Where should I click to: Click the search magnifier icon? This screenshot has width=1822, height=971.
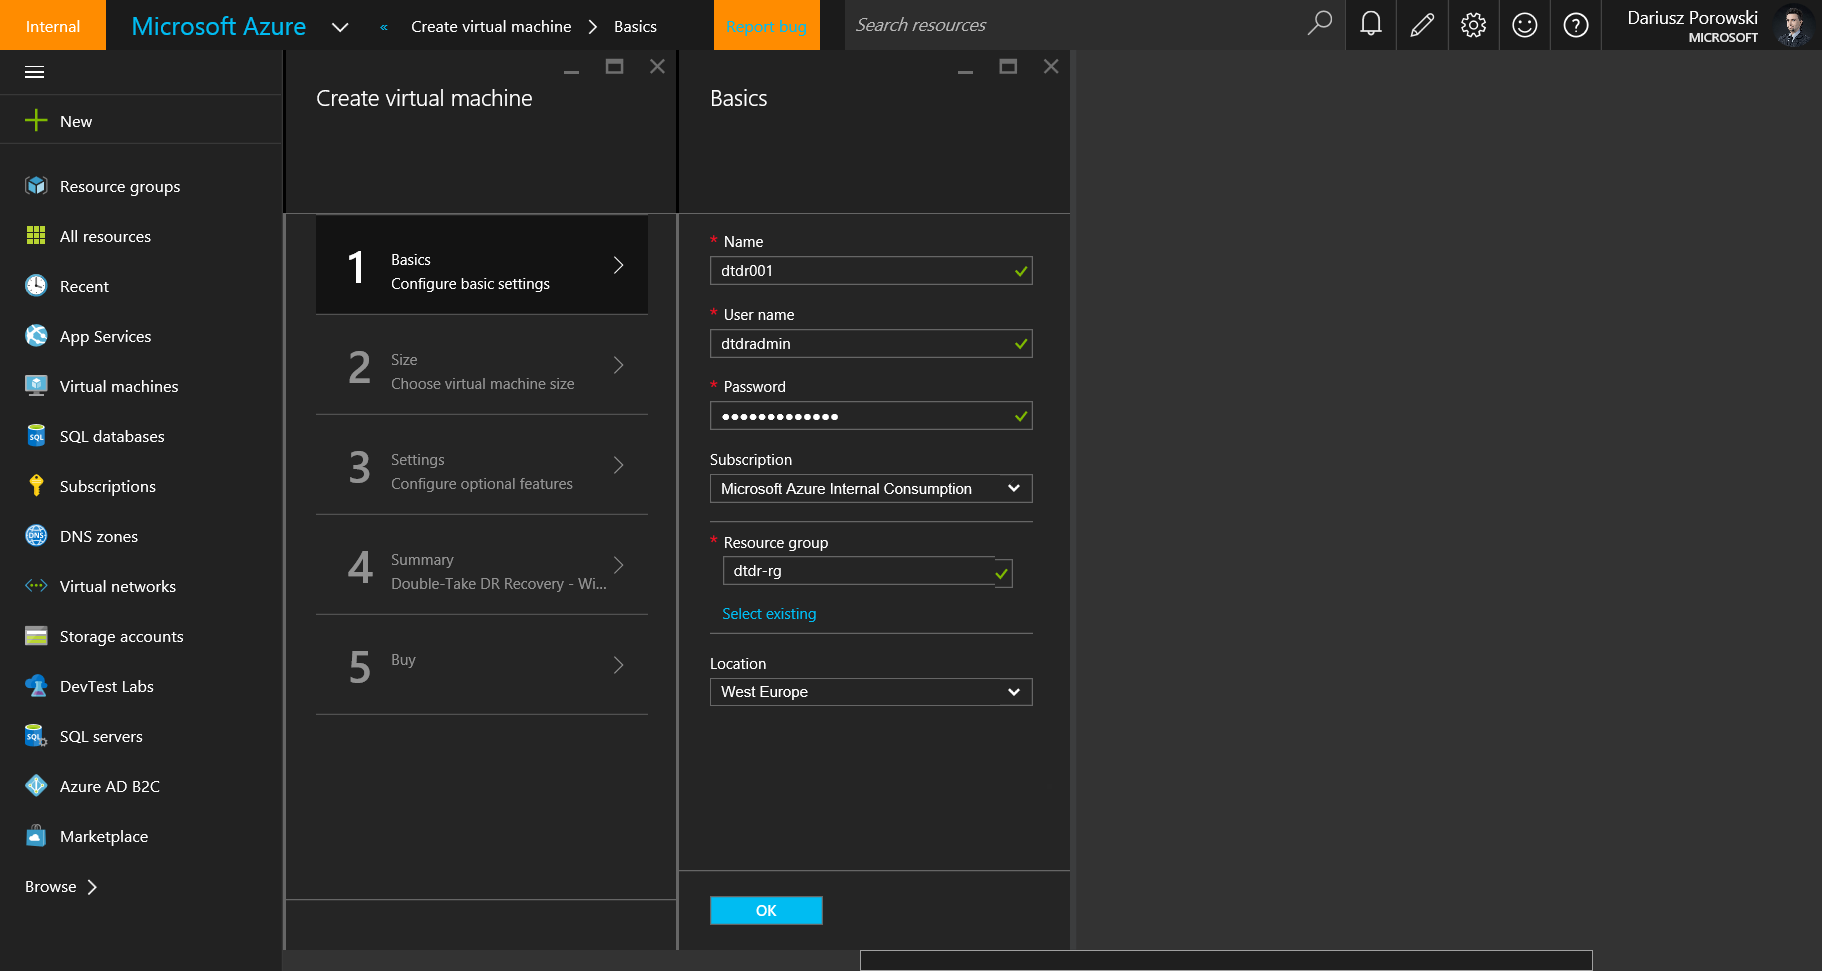click(1320, 23)
